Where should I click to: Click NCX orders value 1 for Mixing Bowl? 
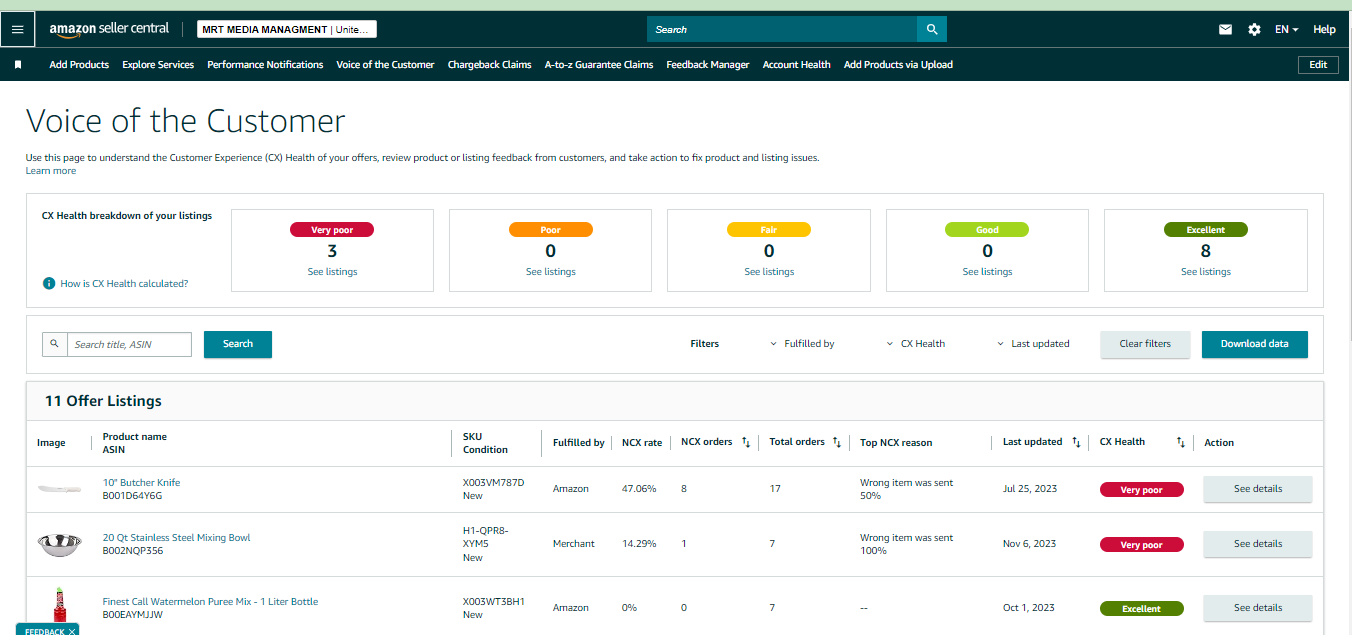(684, 544)
